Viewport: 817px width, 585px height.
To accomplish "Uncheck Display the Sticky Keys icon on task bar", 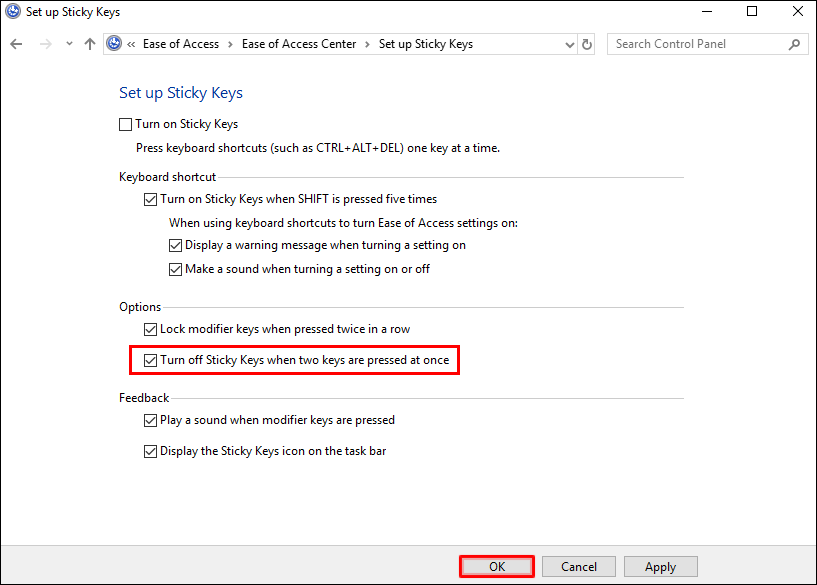I will point(151,452).
